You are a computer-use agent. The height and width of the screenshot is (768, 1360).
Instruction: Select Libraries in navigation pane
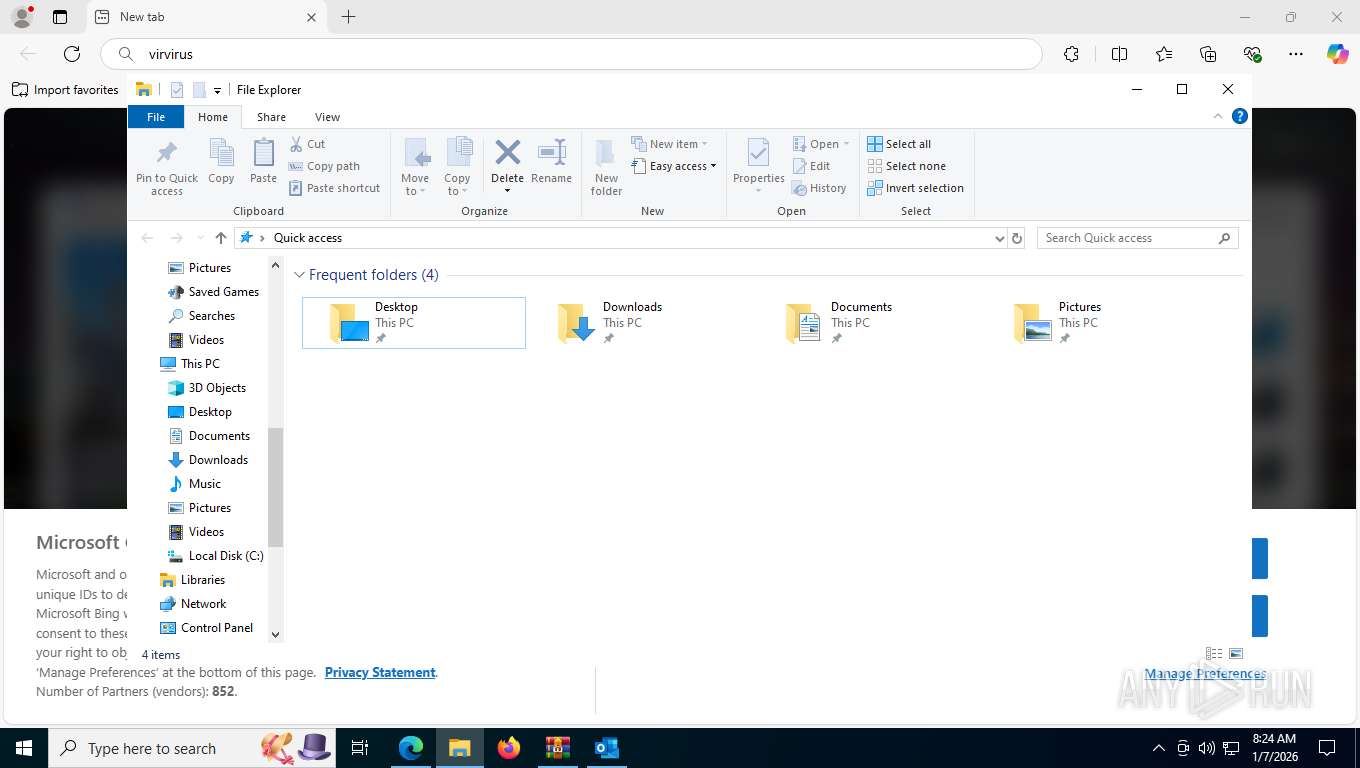tap(193, 580)
